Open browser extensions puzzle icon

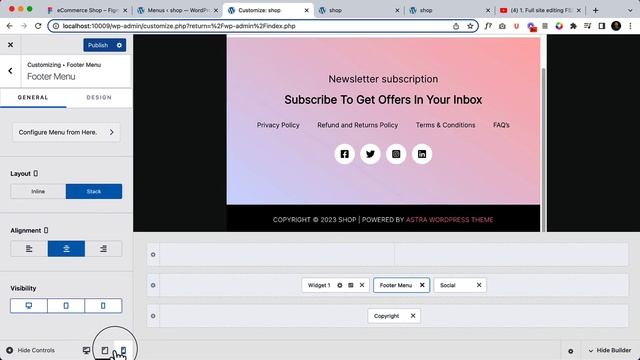tap(573, 26)
